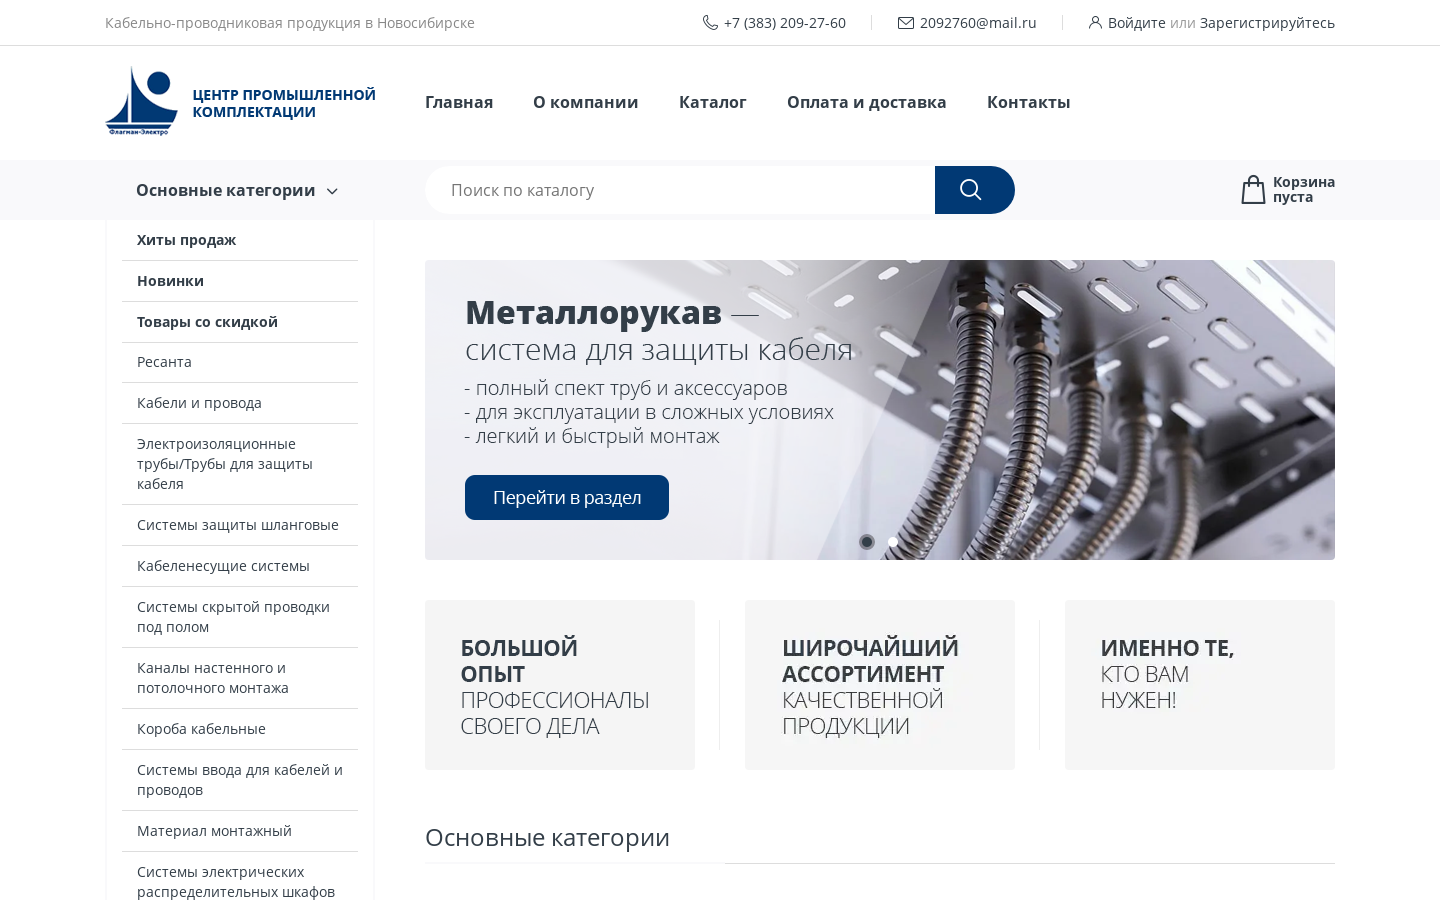Select the first banner slide dot
Screen dimensions: 1440x900
pos(867,542)
